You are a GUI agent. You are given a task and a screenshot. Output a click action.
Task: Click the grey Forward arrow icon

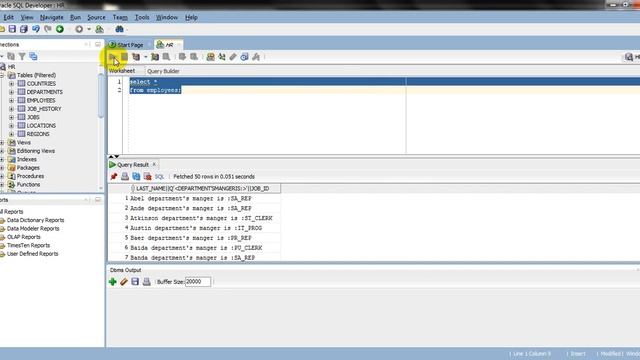click(79, 29)
